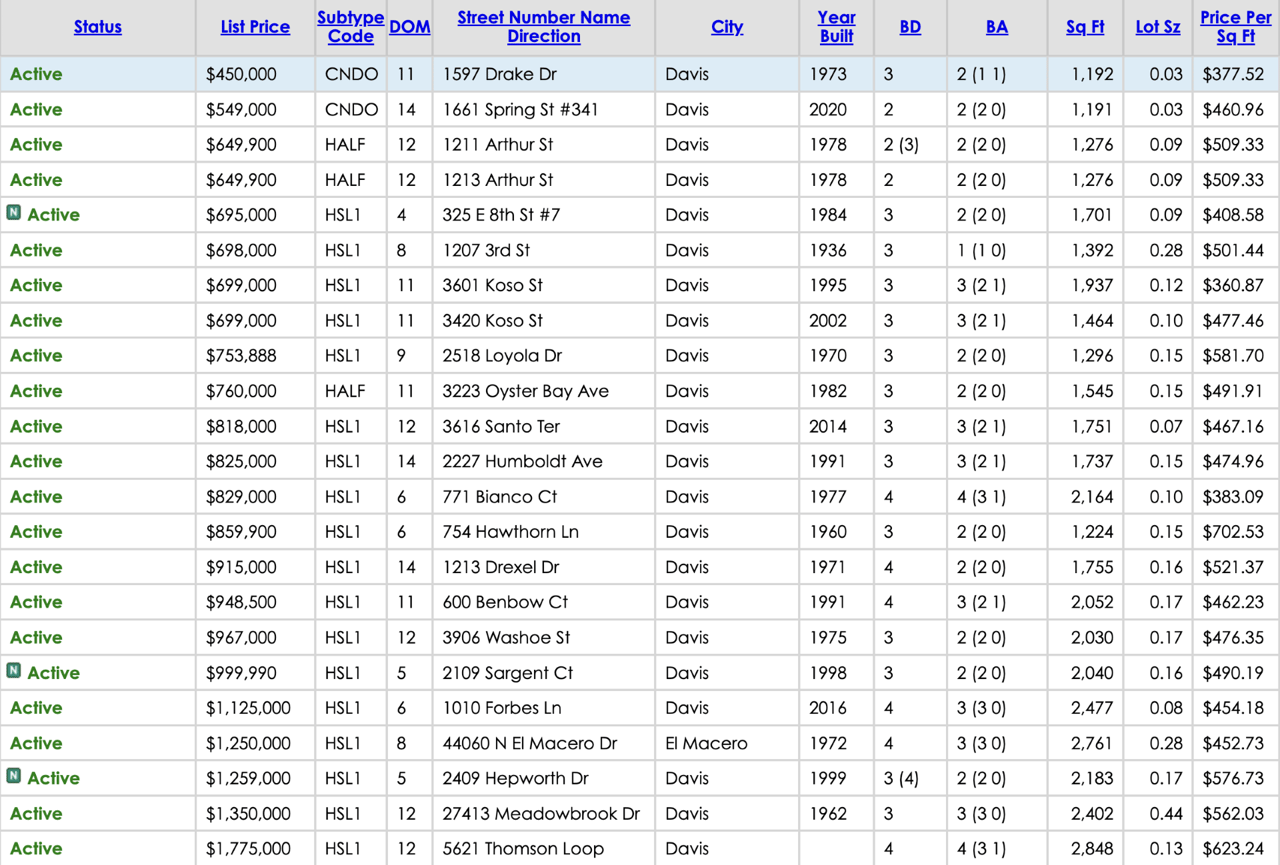This screenshot has width=1280, height=865.
Task: Select the $1,125,000 list price
Action: coord(248,708)
